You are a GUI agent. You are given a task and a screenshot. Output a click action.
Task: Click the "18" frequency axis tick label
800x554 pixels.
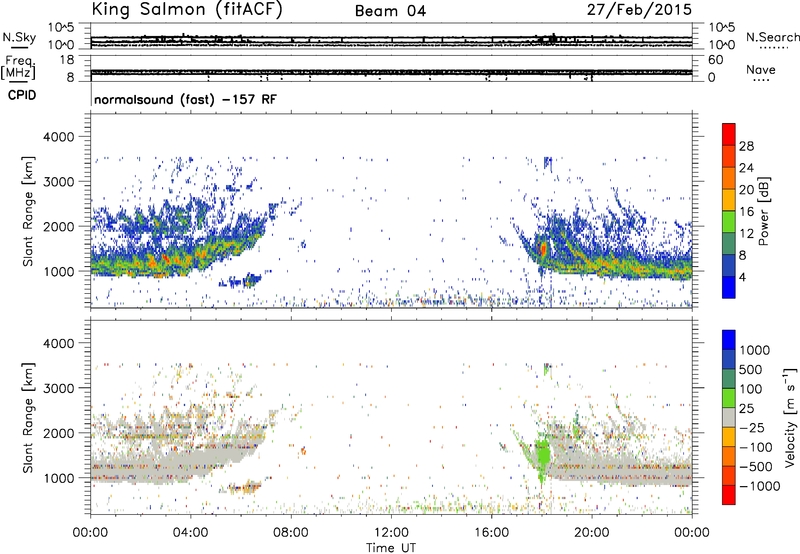tap(67, 60)
